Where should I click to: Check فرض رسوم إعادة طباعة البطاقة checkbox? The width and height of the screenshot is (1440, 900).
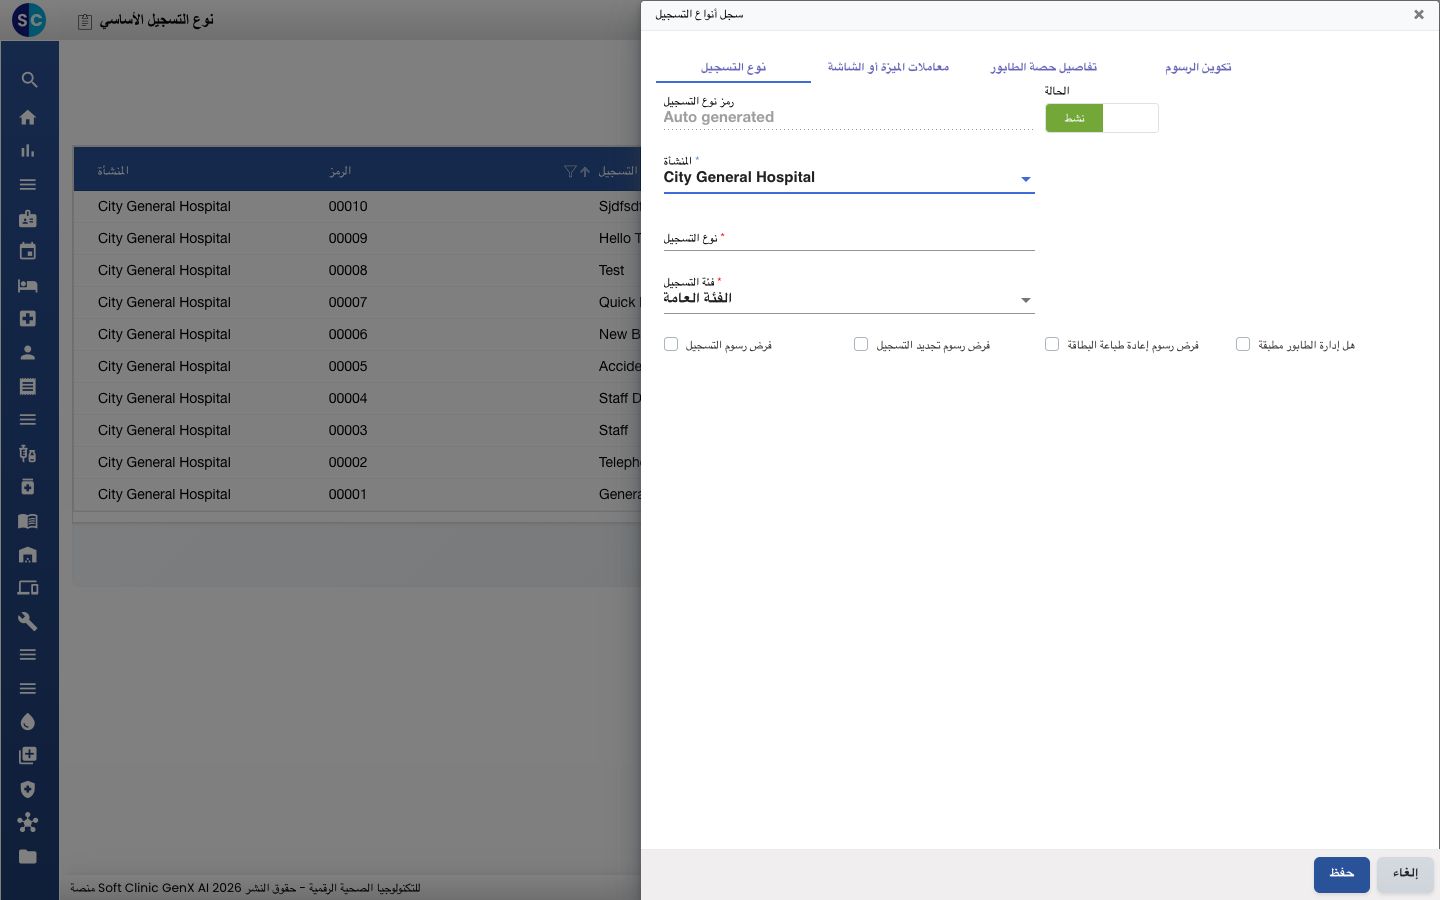tap(1052, 344)
